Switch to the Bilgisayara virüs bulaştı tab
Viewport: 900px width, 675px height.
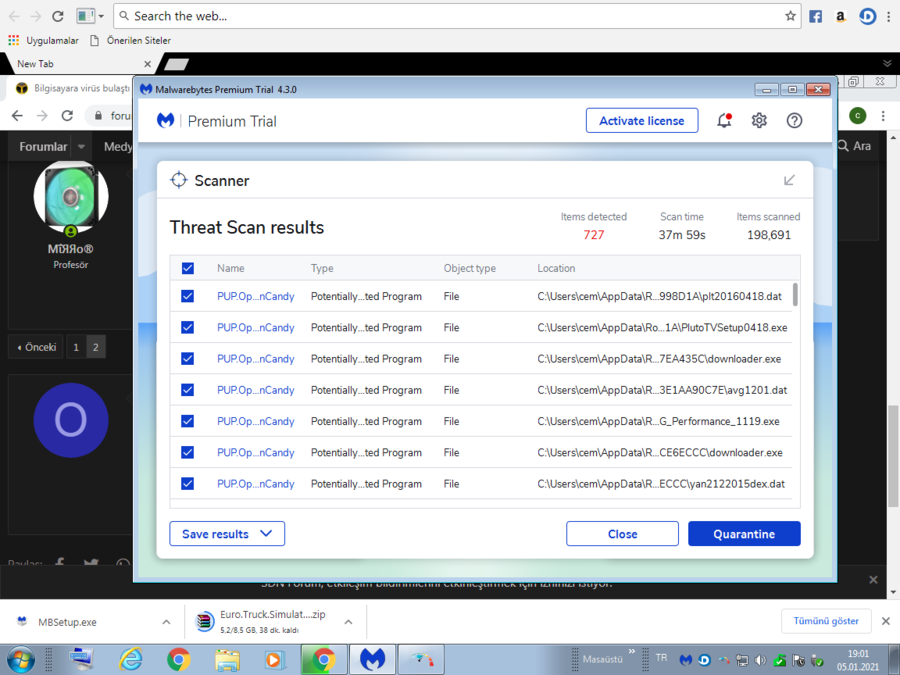coord(73,88)
